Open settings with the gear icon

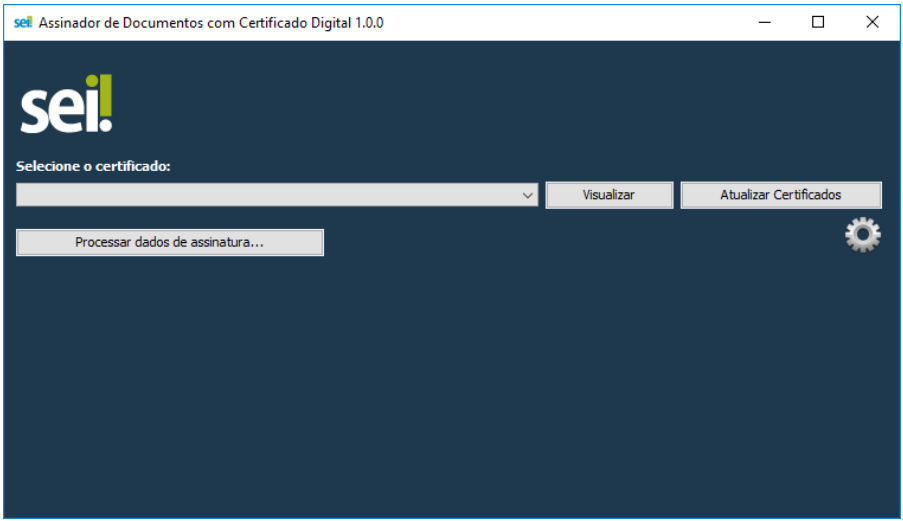[862, 235]
